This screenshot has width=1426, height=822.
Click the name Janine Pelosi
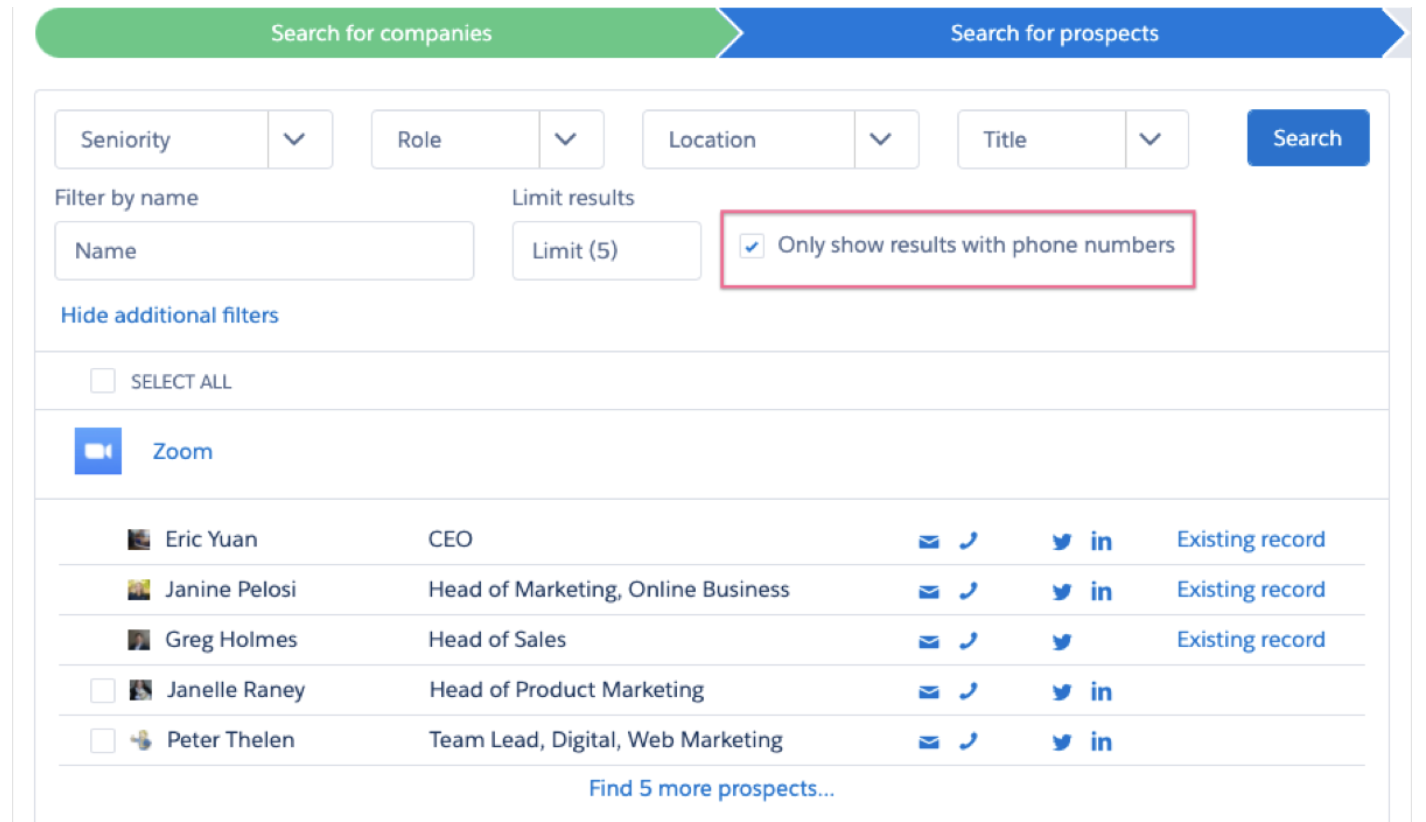click(x=231, y=589)
